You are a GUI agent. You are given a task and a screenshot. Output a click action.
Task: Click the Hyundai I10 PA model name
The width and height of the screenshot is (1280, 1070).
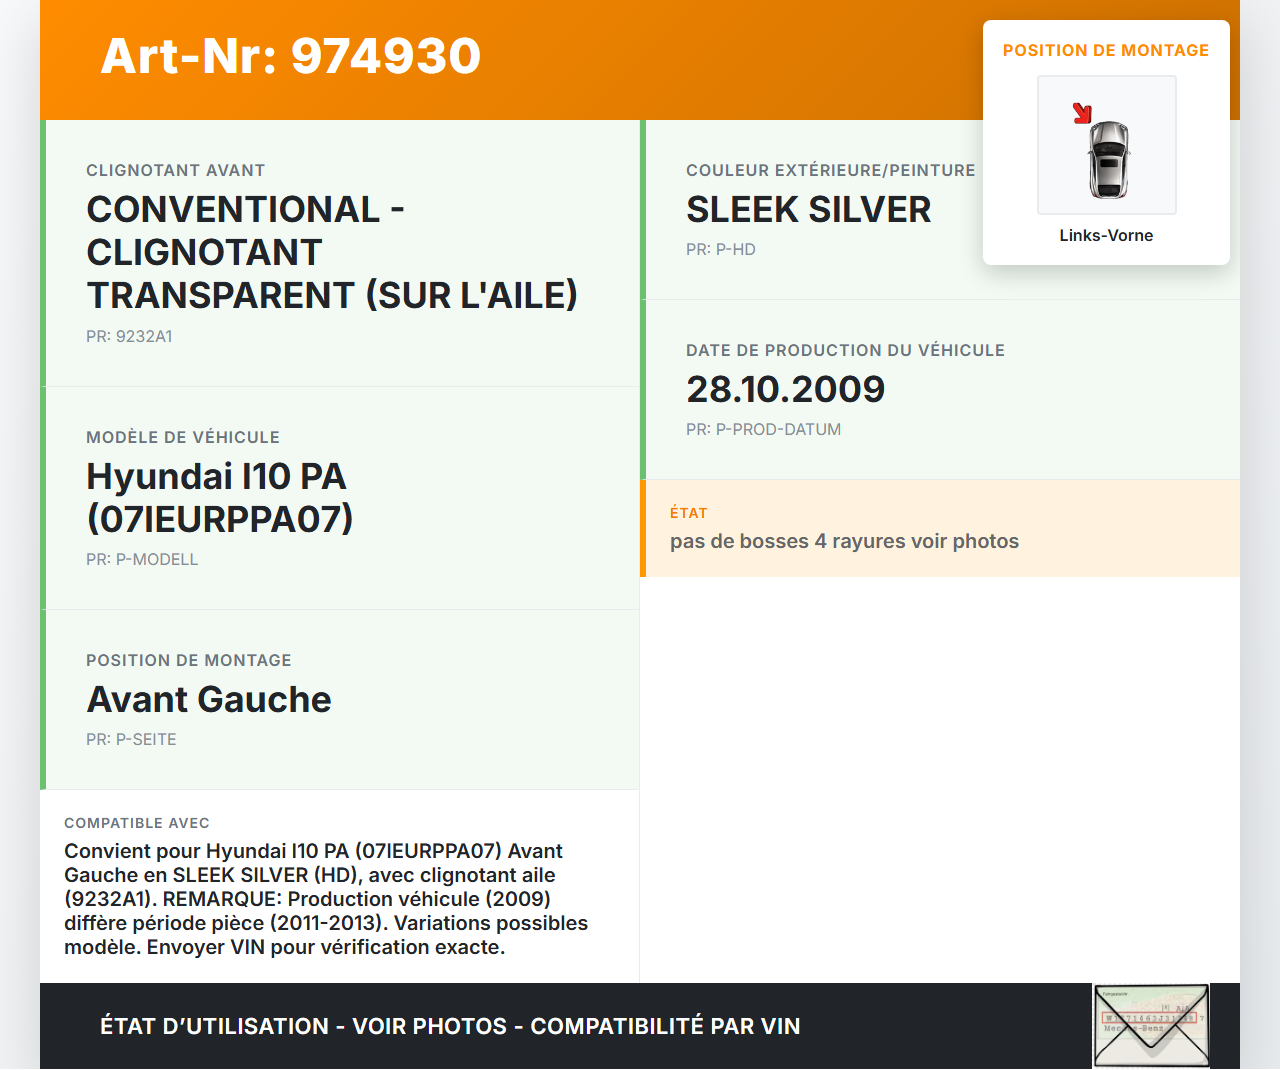pyautogui.click(x=220, y=497)
